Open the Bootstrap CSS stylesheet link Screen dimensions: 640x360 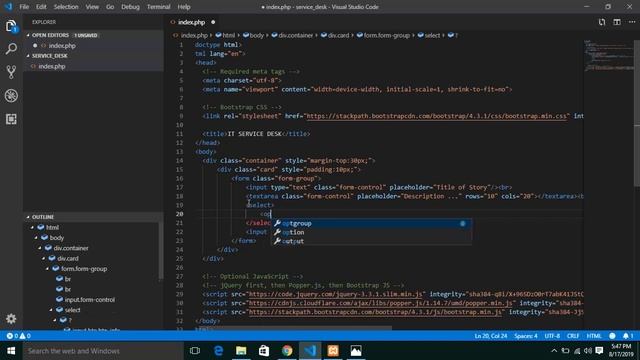click(x=437, y=116)
